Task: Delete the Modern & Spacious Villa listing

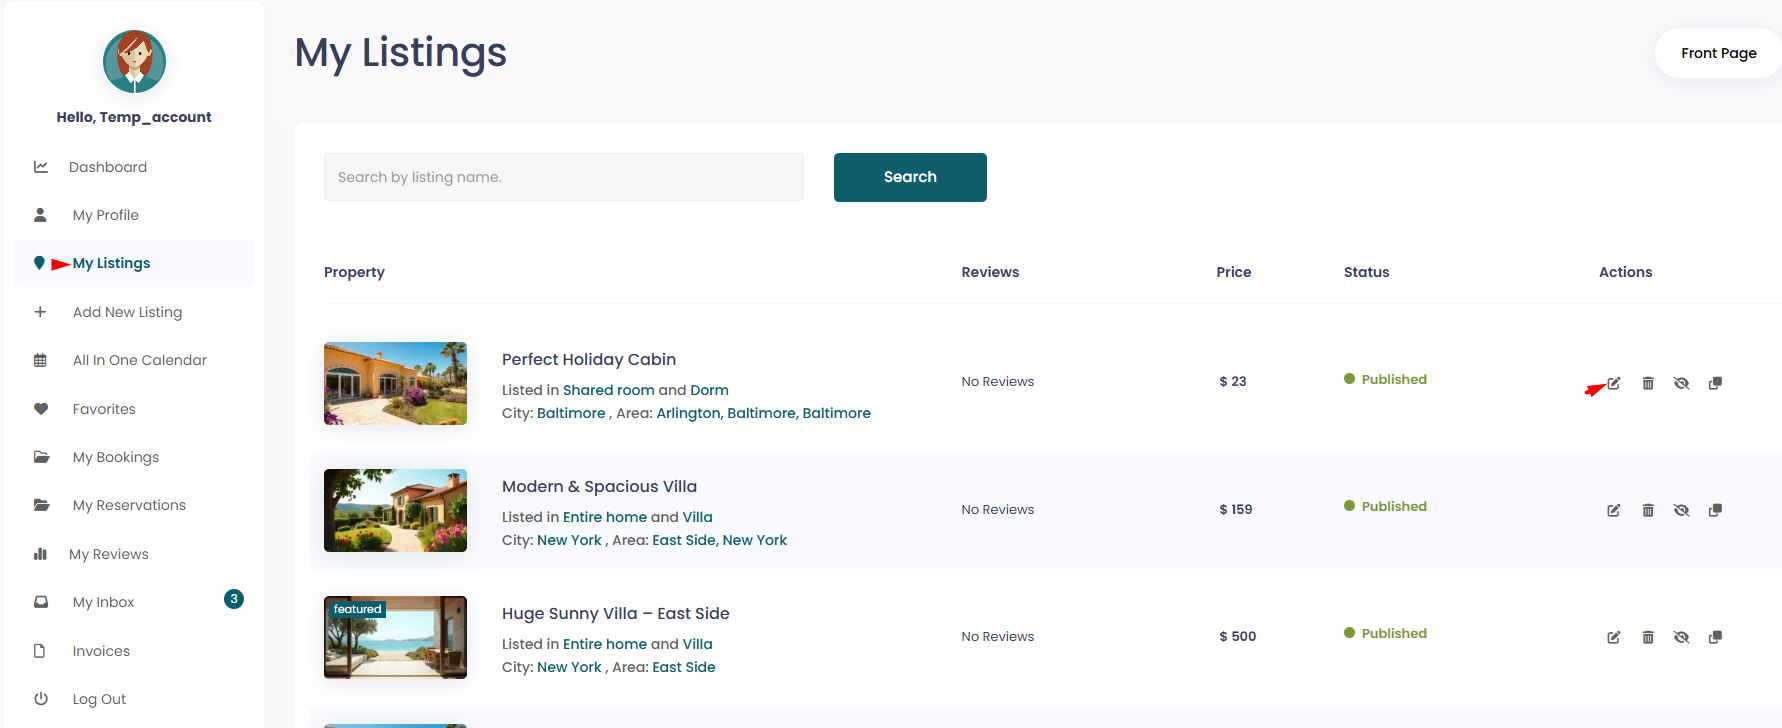Action: point(1648,510)
